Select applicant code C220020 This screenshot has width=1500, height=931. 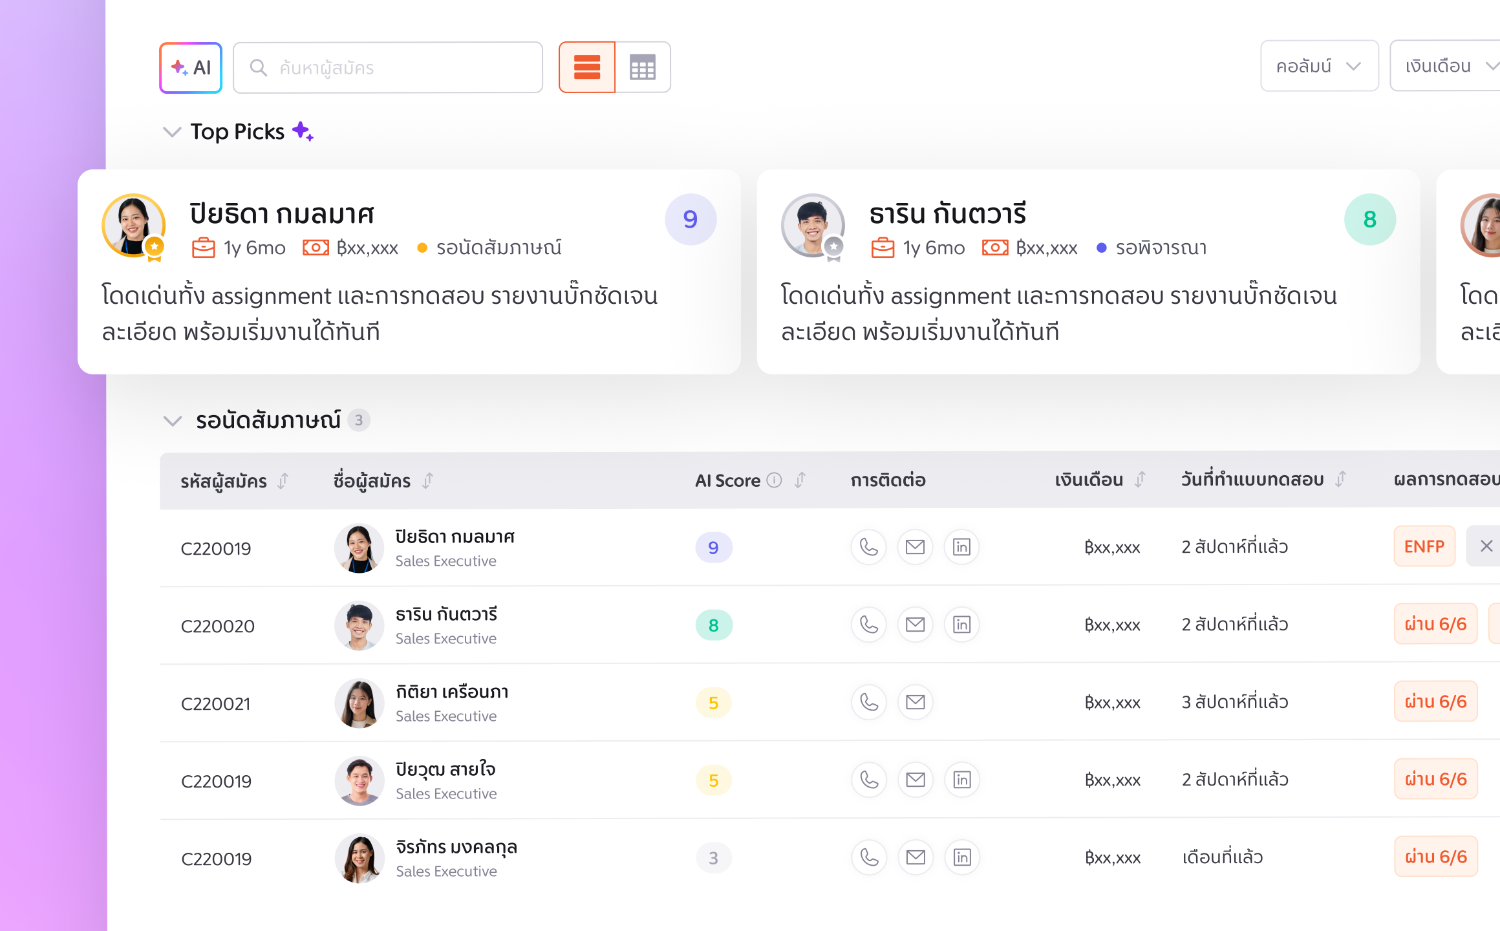[218, 627]
